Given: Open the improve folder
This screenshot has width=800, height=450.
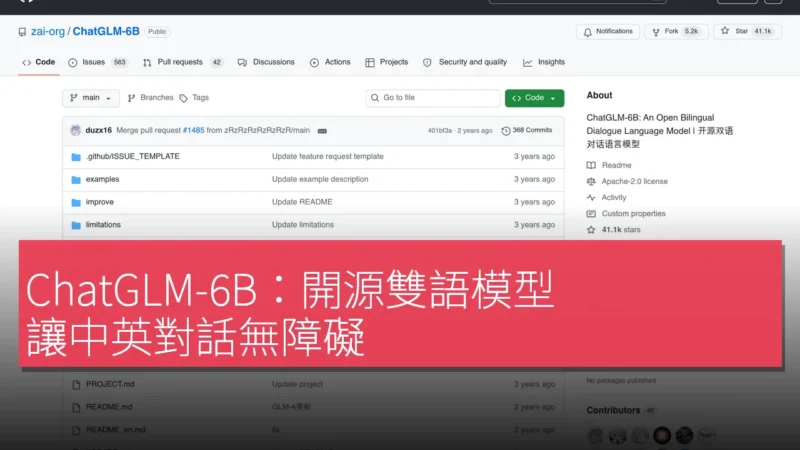Looking at the screenshot, I should point(99,202).
